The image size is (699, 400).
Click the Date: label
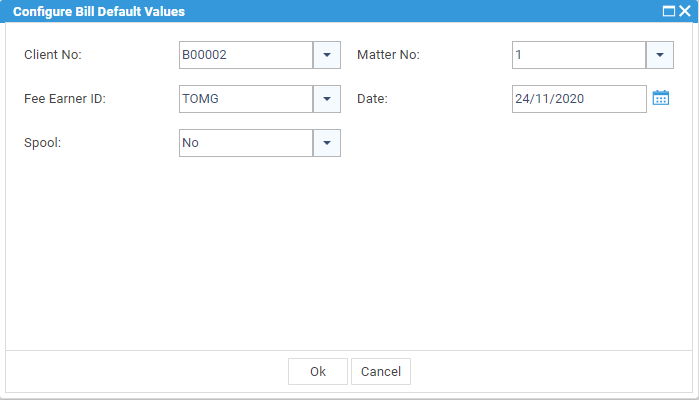pos(372,99)
